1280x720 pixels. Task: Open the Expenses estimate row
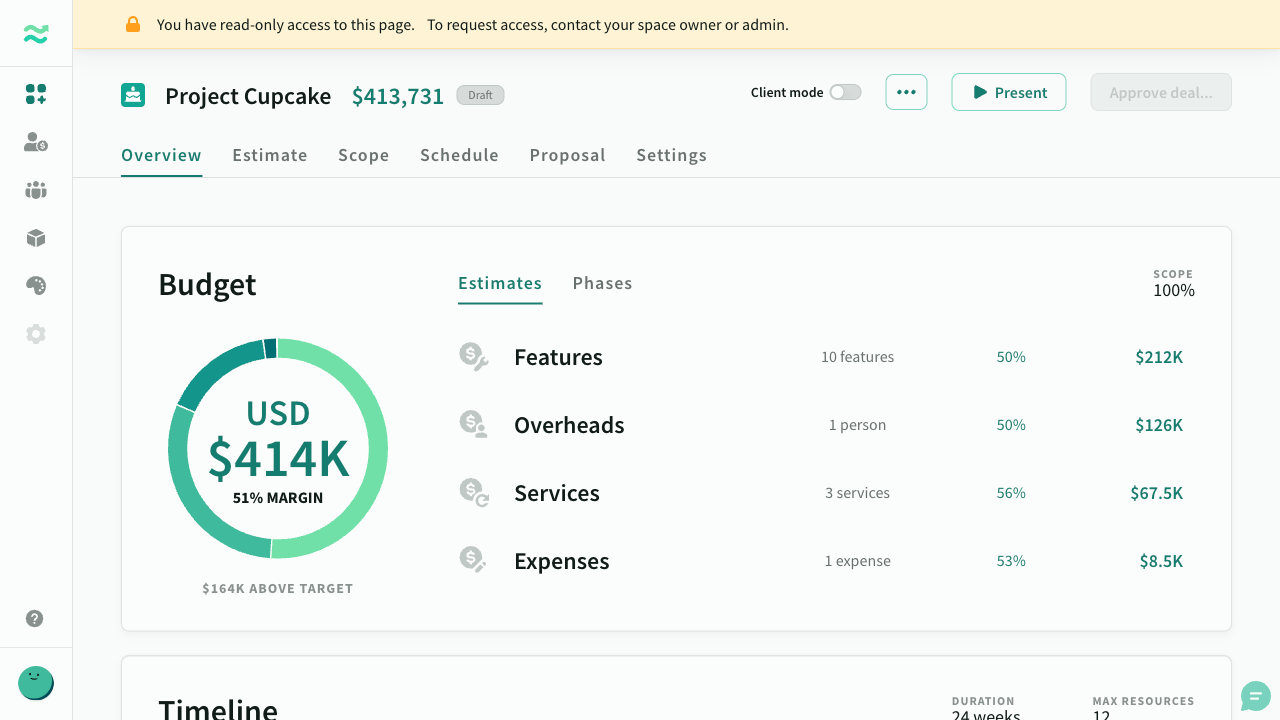coord(826,561)
